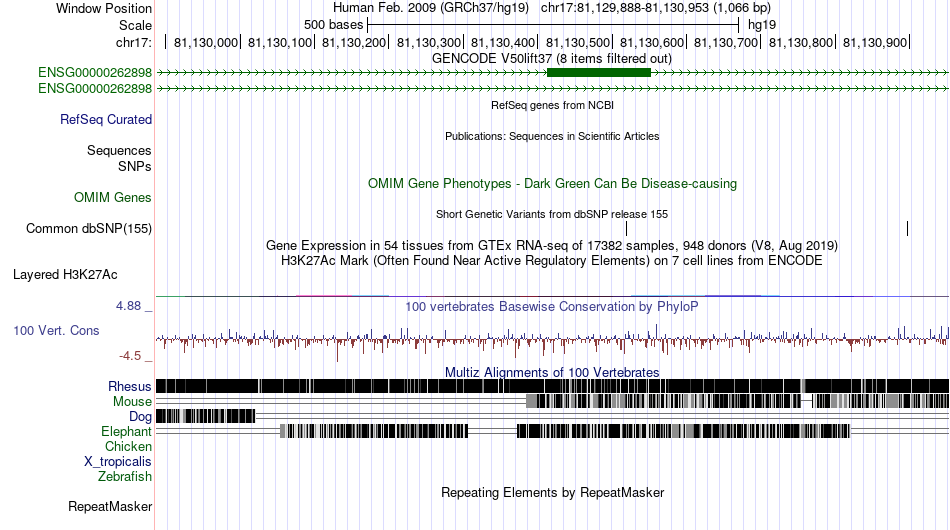Click the dark green exon block of ENSG00000262898
950x530 pixels.
click(599, 73)
